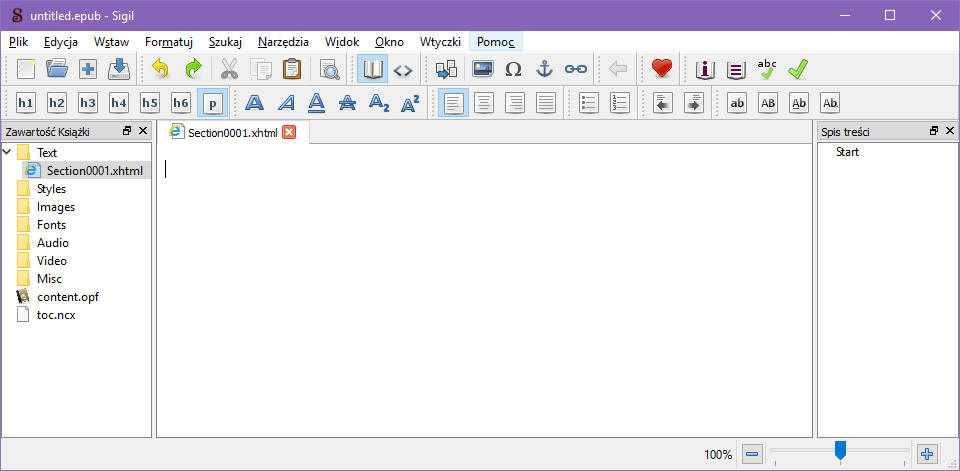Click the red heart Donate icon
This screenshot has height=471, width=960.
[661, 69]
